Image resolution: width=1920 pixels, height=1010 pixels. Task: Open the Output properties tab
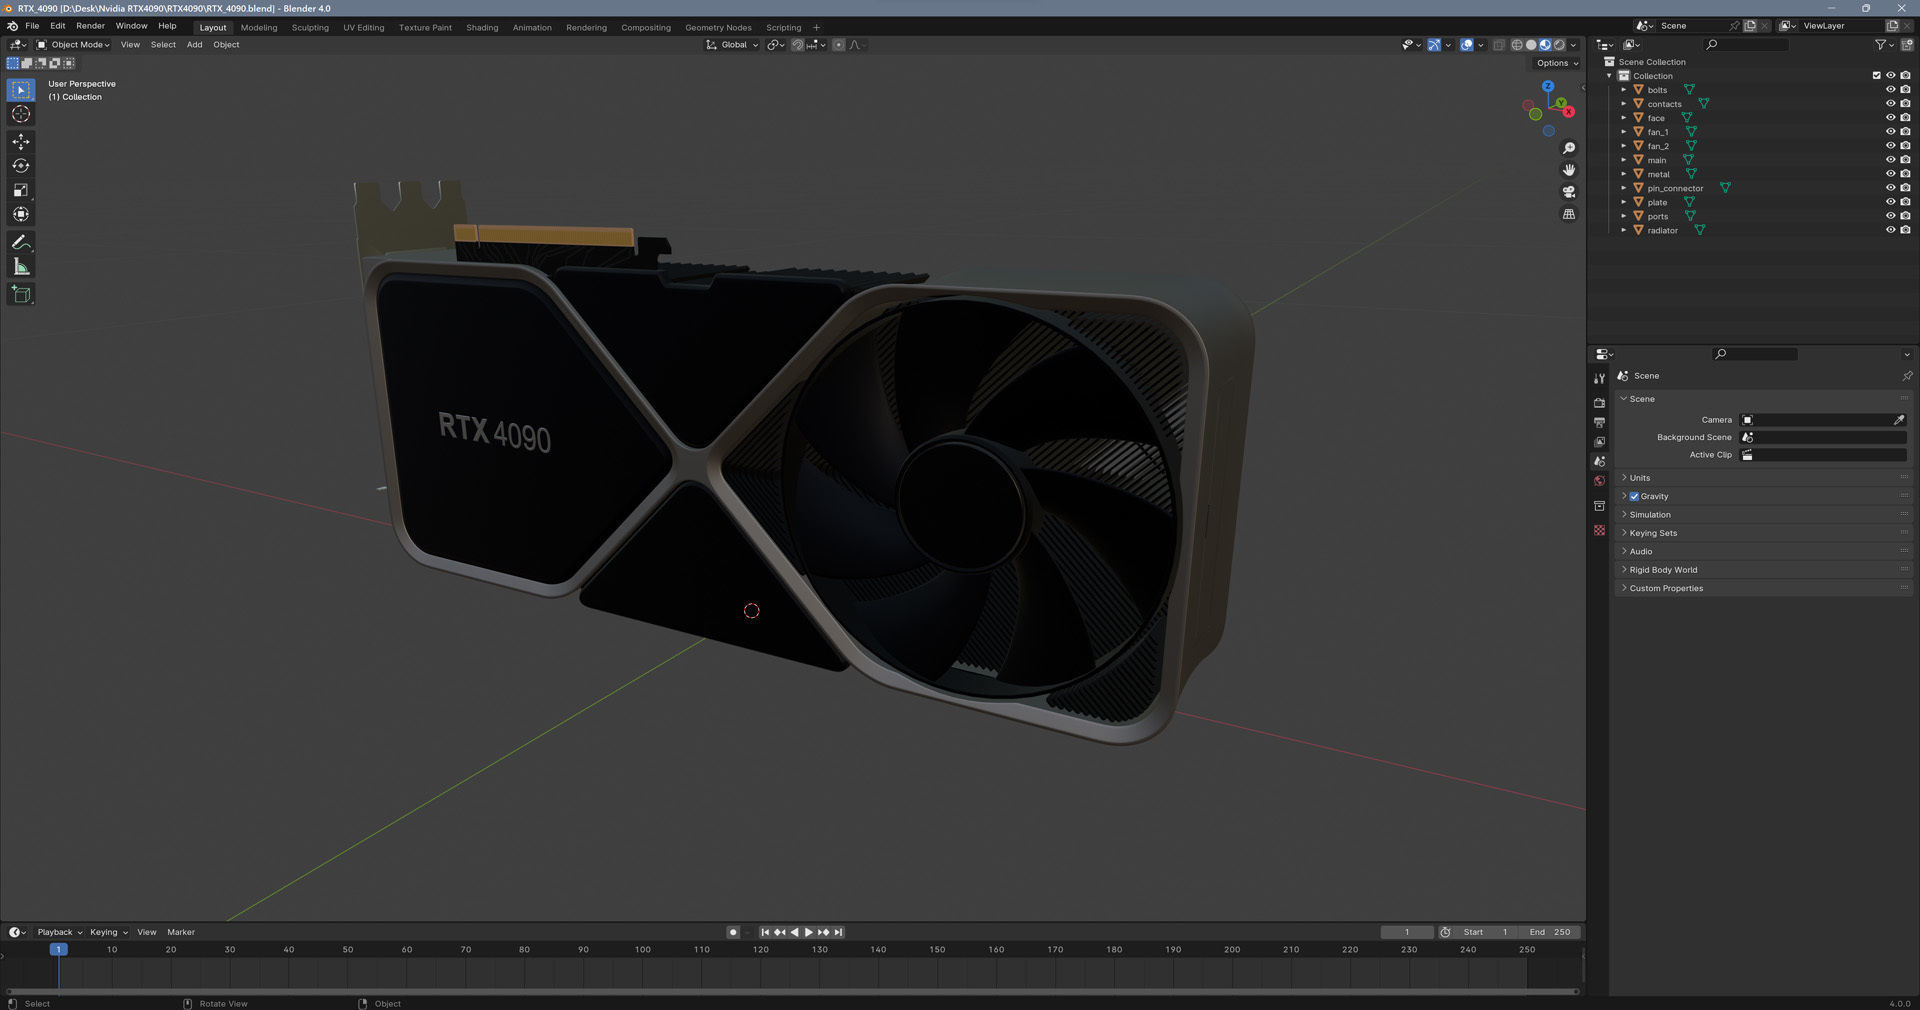1599,422
